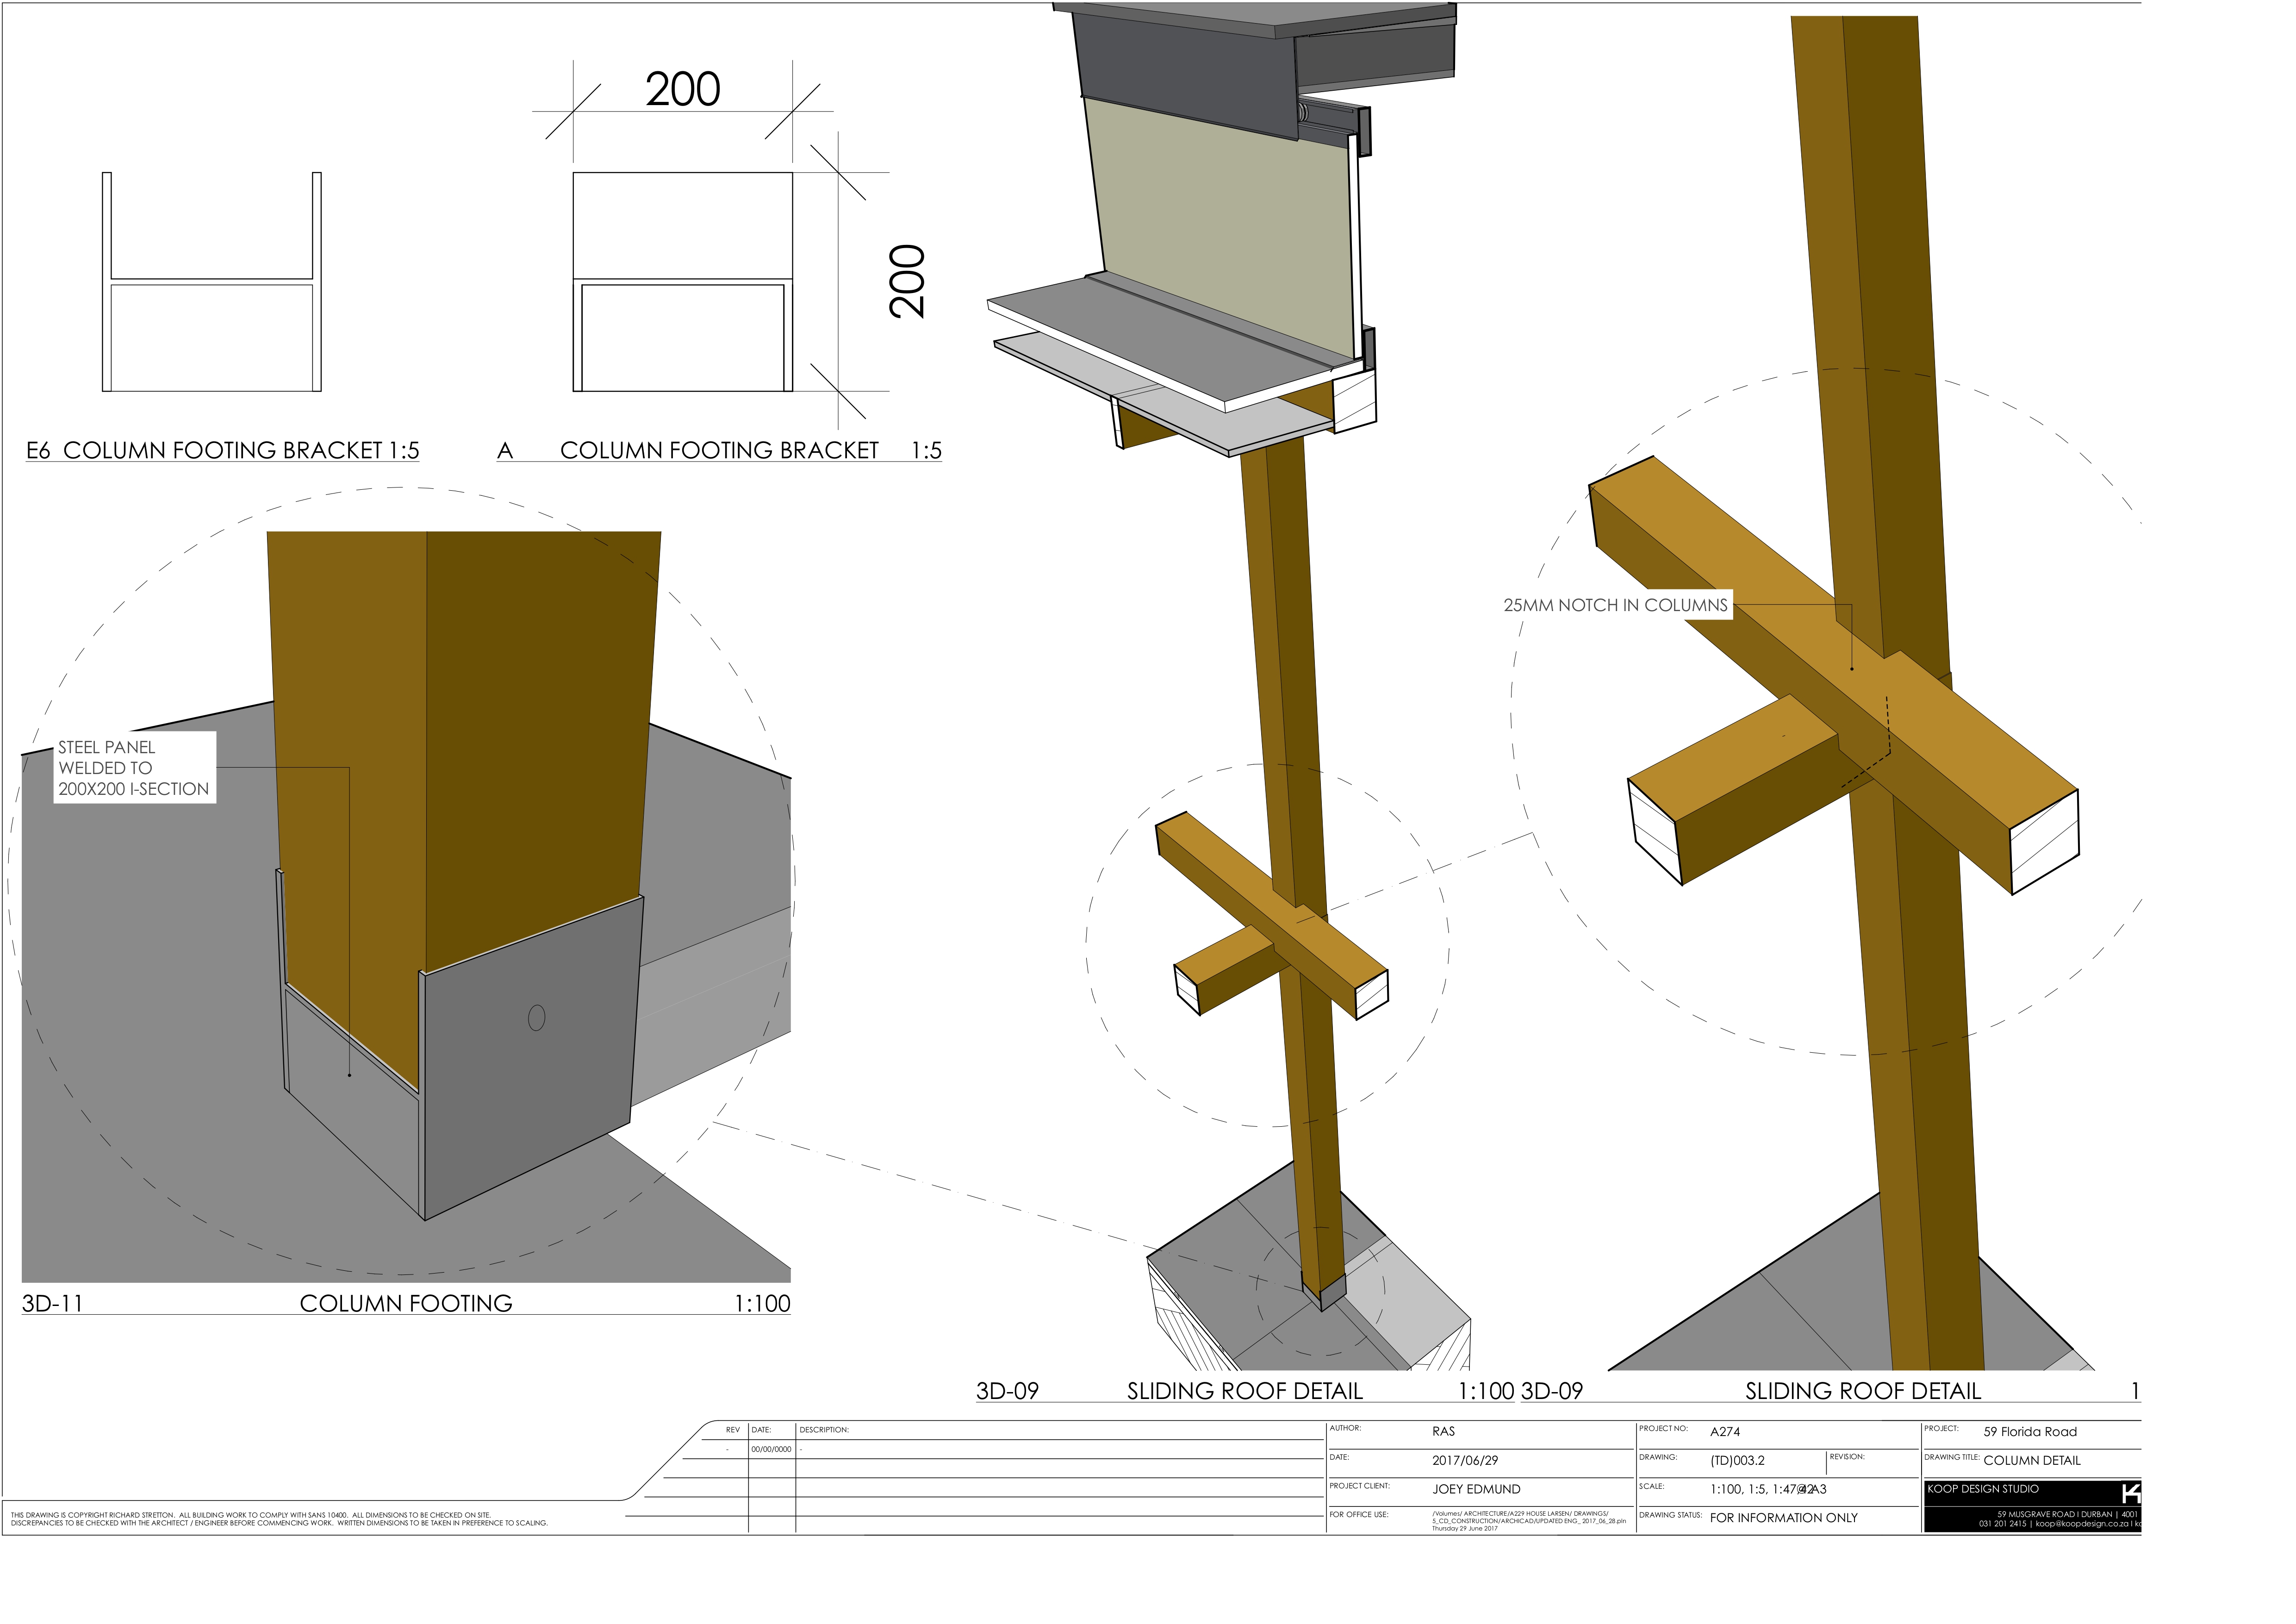Click the project number A274 field
Viewport: 2296px width, 1624px height.
1725,1432
